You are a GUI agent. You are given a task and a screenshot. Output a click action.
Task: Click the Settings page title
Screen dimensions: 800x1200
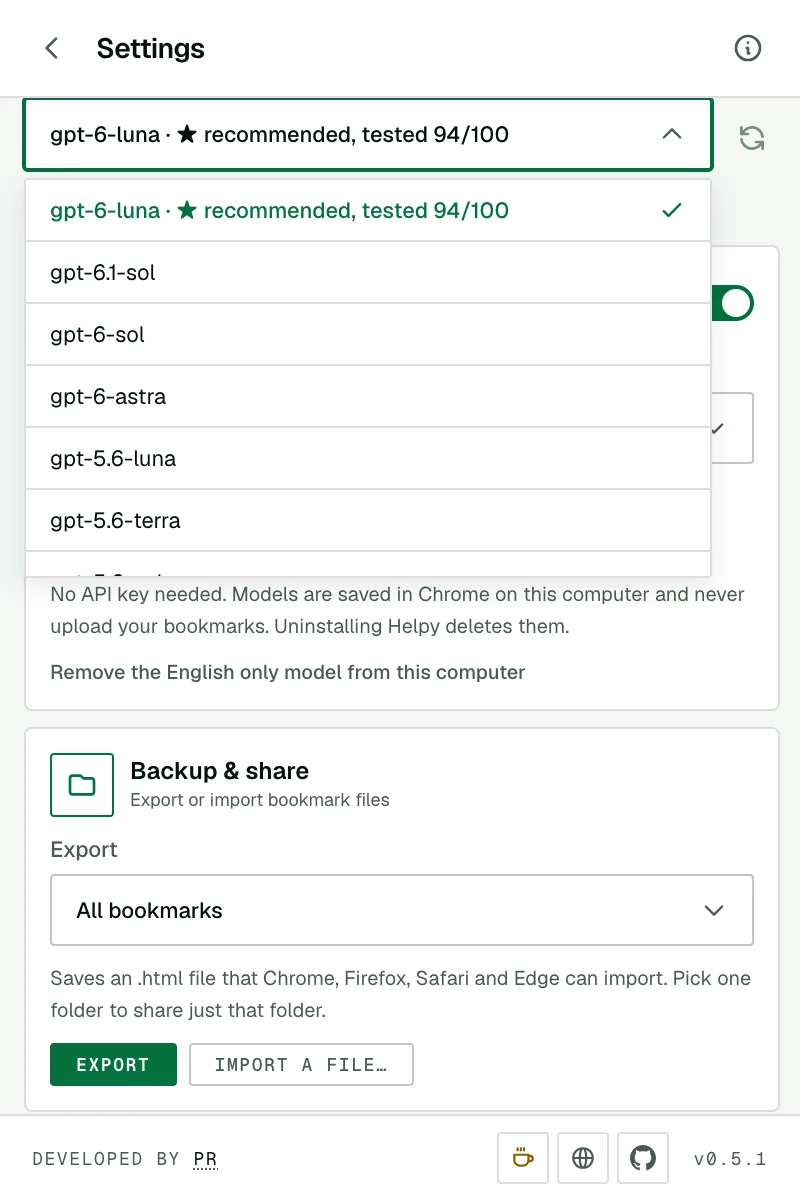click(151, 48)
